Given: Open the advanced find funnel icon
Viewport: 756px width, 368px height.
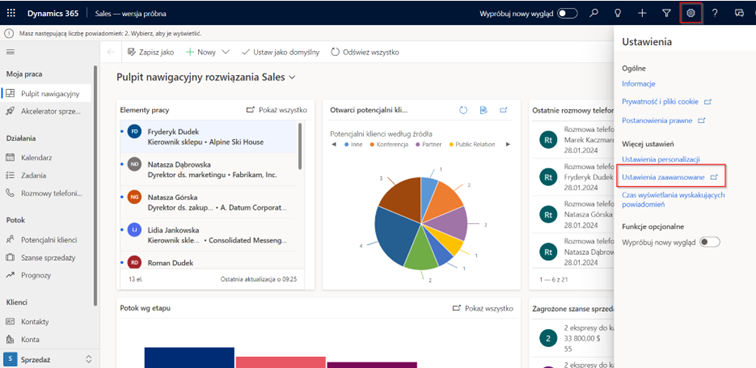Looking at the screenshot, I should point(666,14).
